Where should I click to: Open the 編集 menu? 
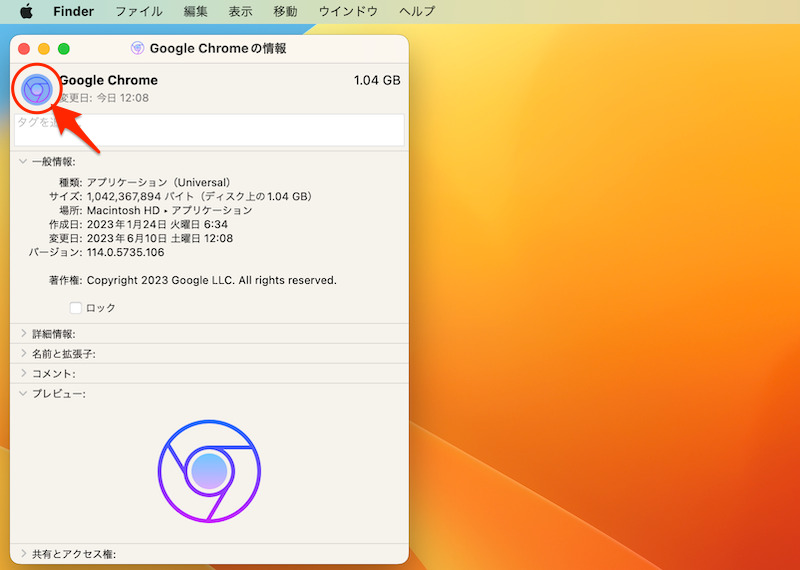pos(196,12)
